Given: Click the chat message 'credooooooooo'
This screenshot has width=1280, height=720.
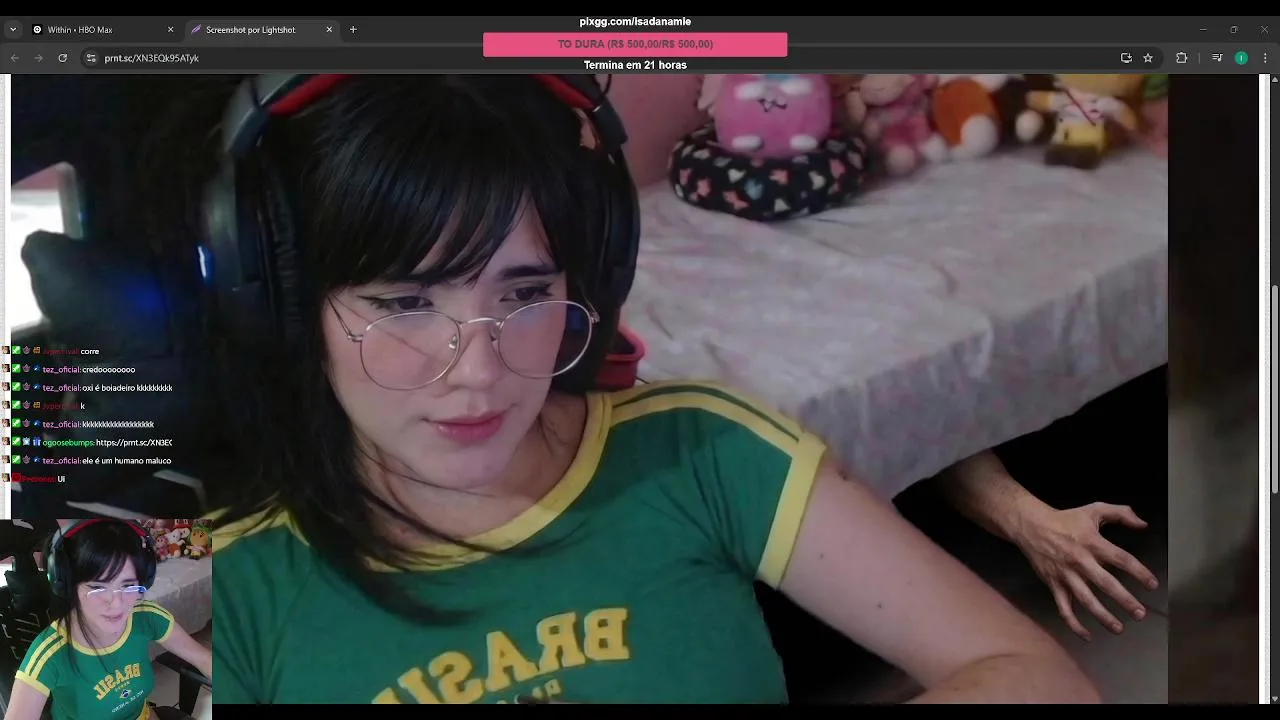Looking at the screenshot, I should [108, 370].
